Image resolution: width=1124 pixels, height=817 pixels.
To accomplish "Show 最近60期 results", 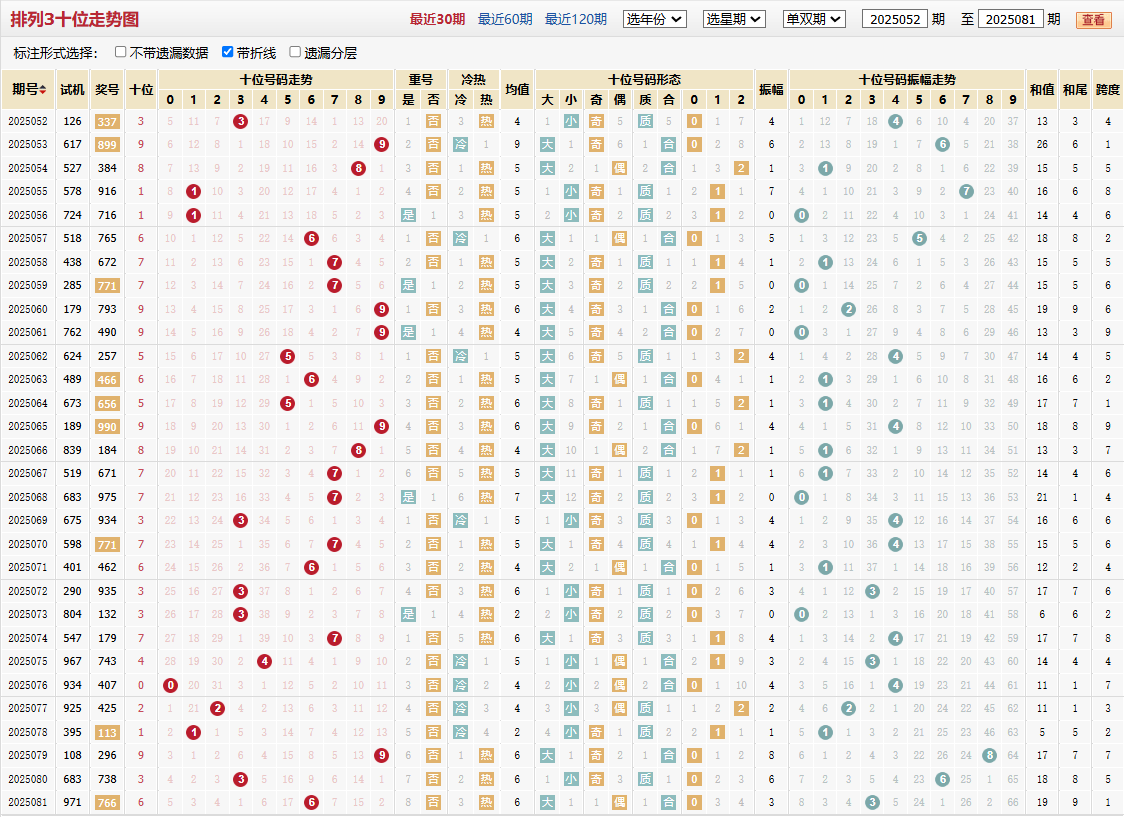I will (x=505, y=19).
